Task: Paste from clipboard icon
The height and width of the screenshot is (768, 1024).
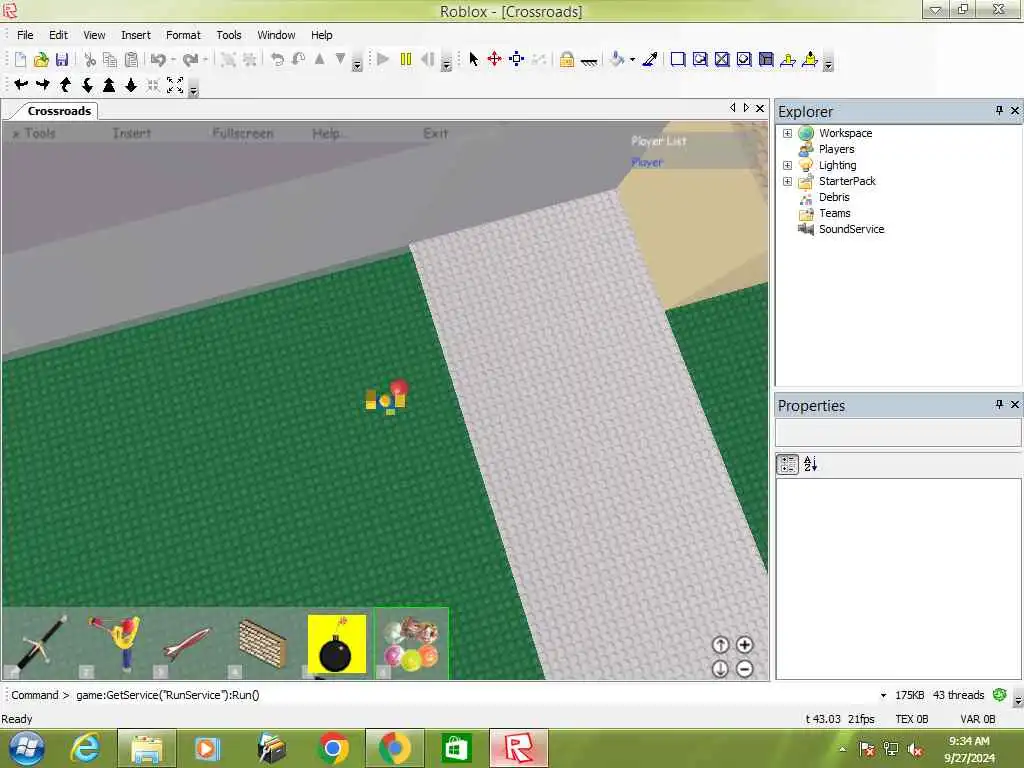Action: tap(131, 60)
